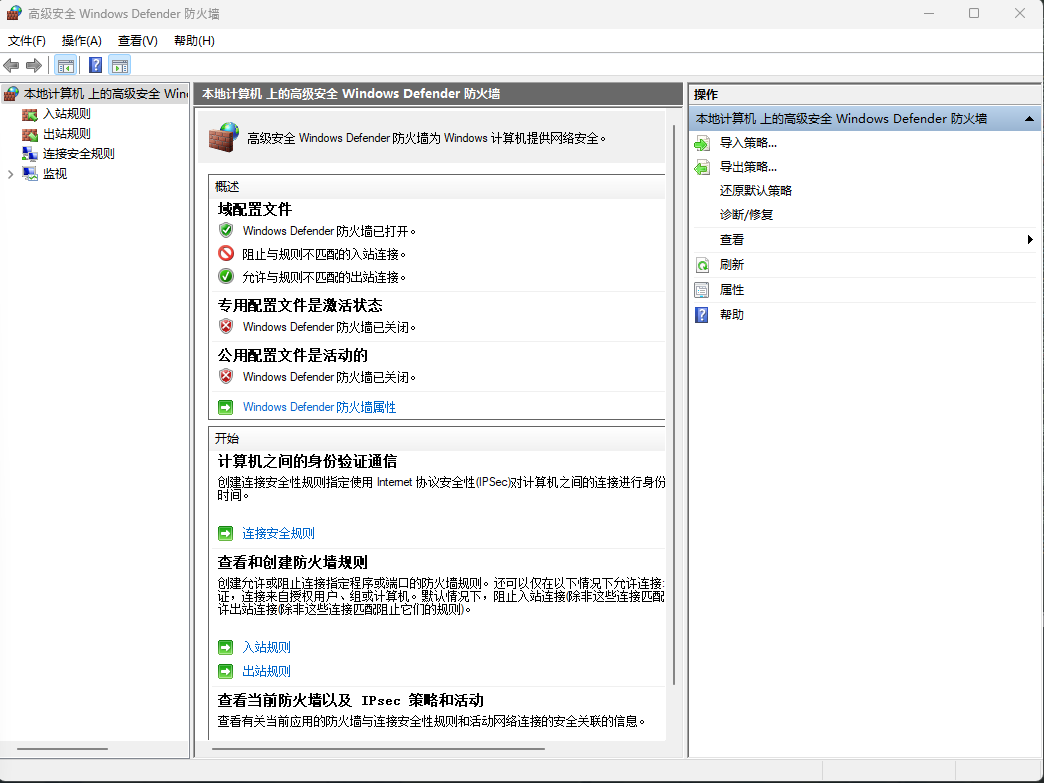Screen dimensions: 1044x783
Task: Click the 操作 title of the right pane
Action: tap(706, 95)
